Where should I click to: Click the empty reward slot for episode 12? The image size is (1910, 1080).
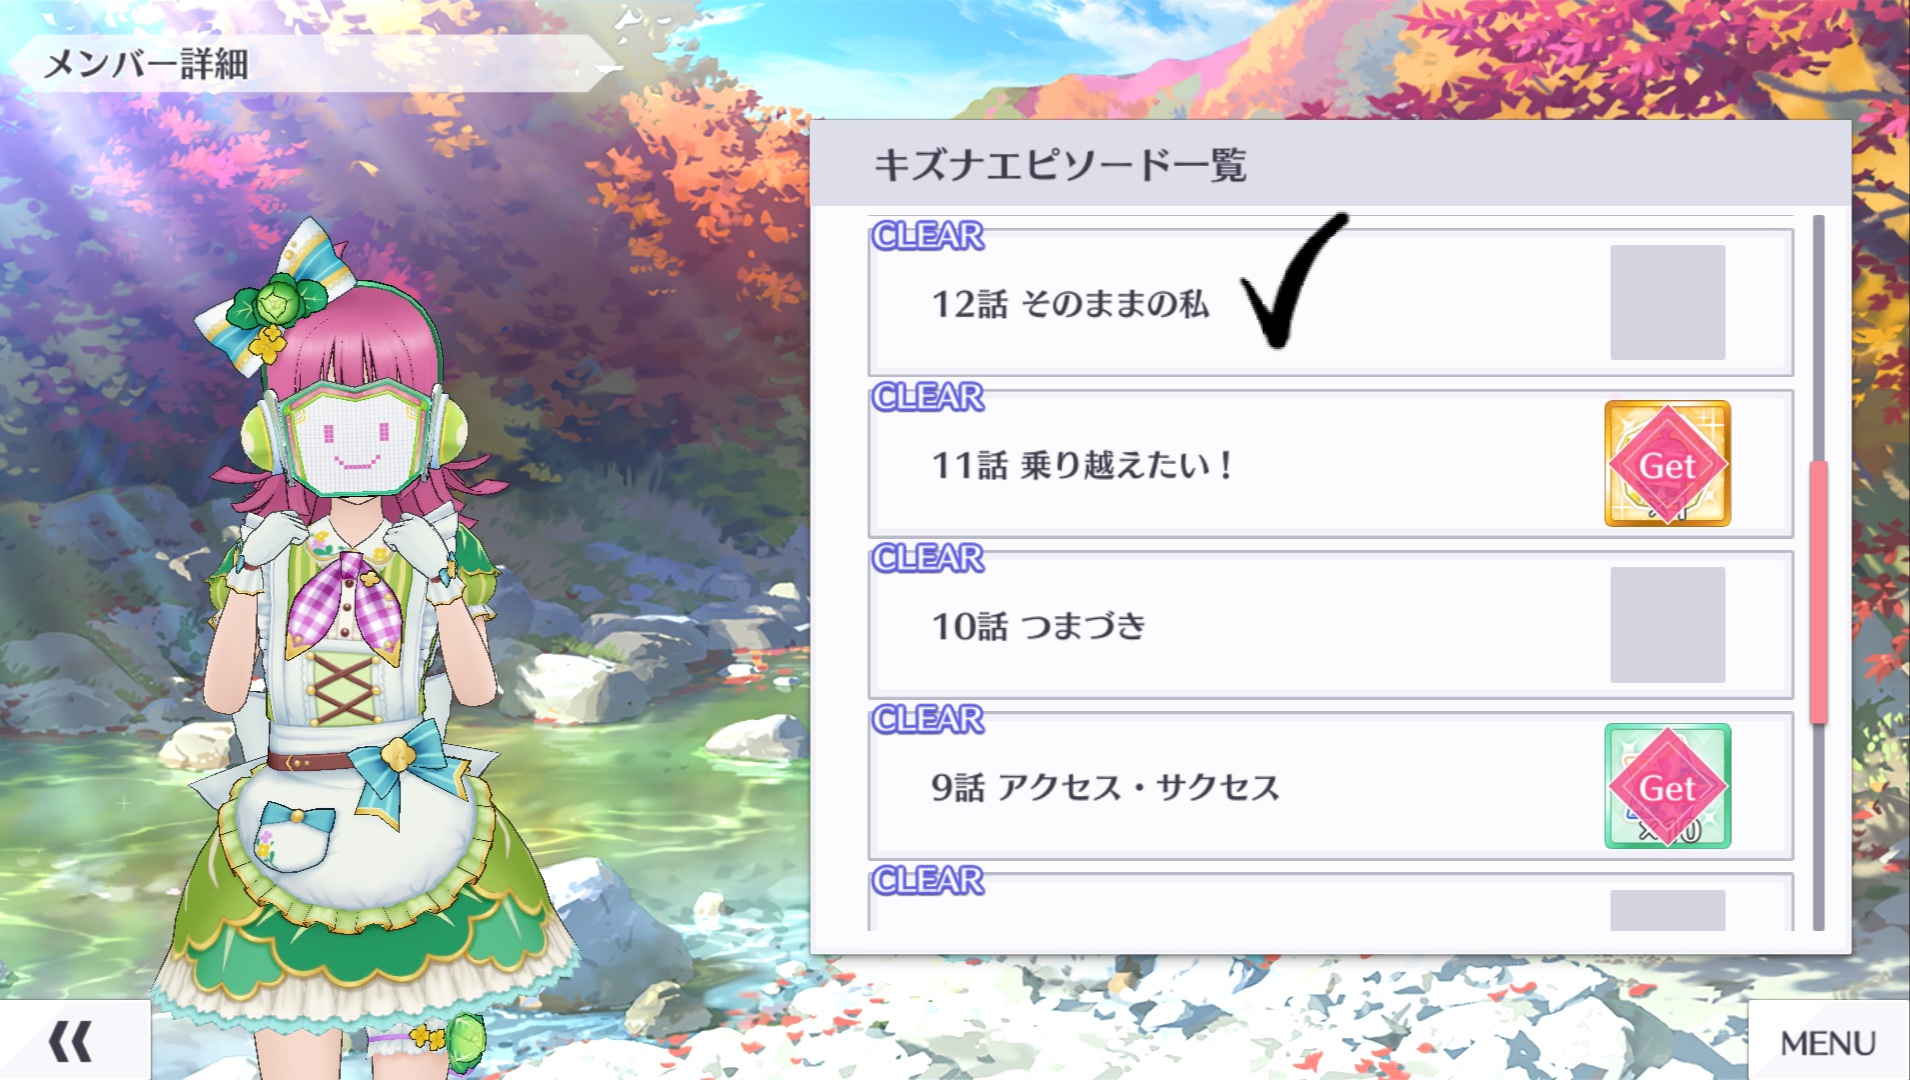[x=1667, y=302]
